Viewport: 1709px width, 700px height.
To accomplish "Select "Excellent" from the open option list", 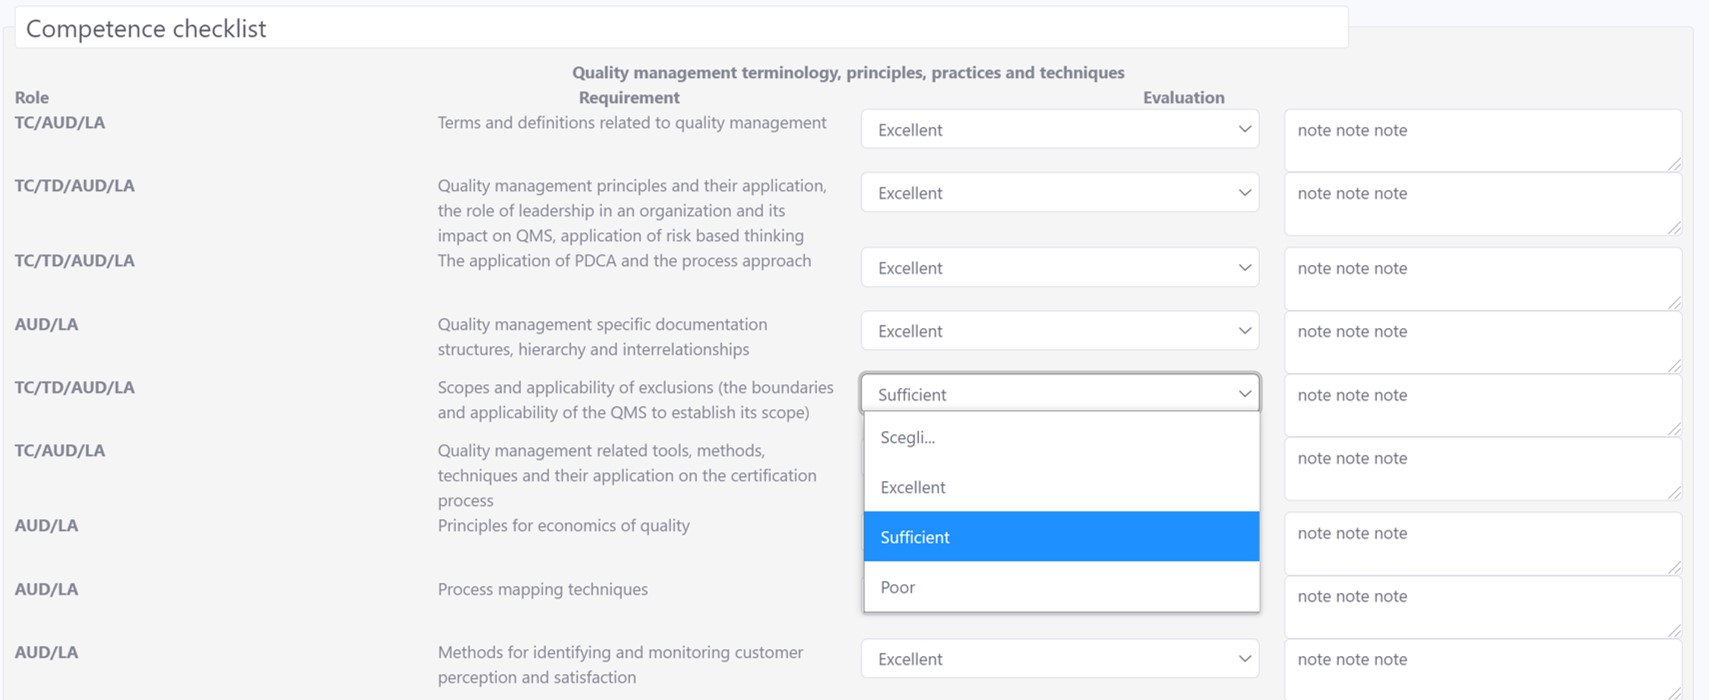I will point(1060,487).
